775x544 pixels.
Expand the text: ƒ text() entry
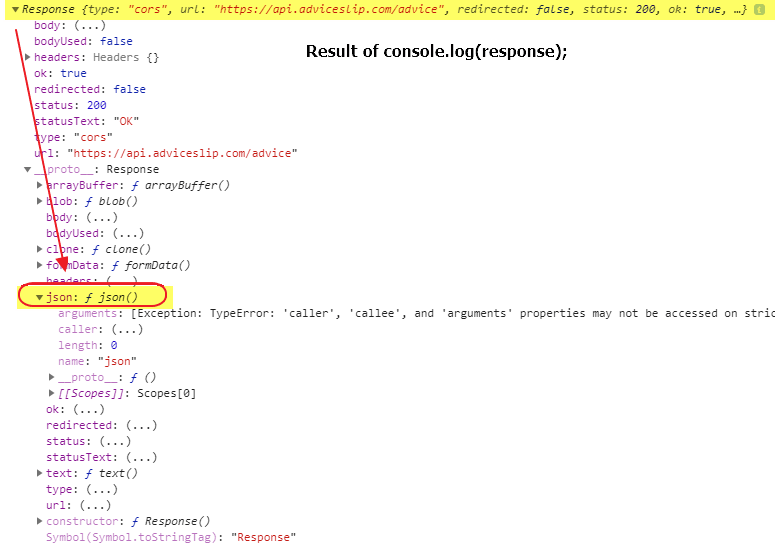click(x=40, y=473)
